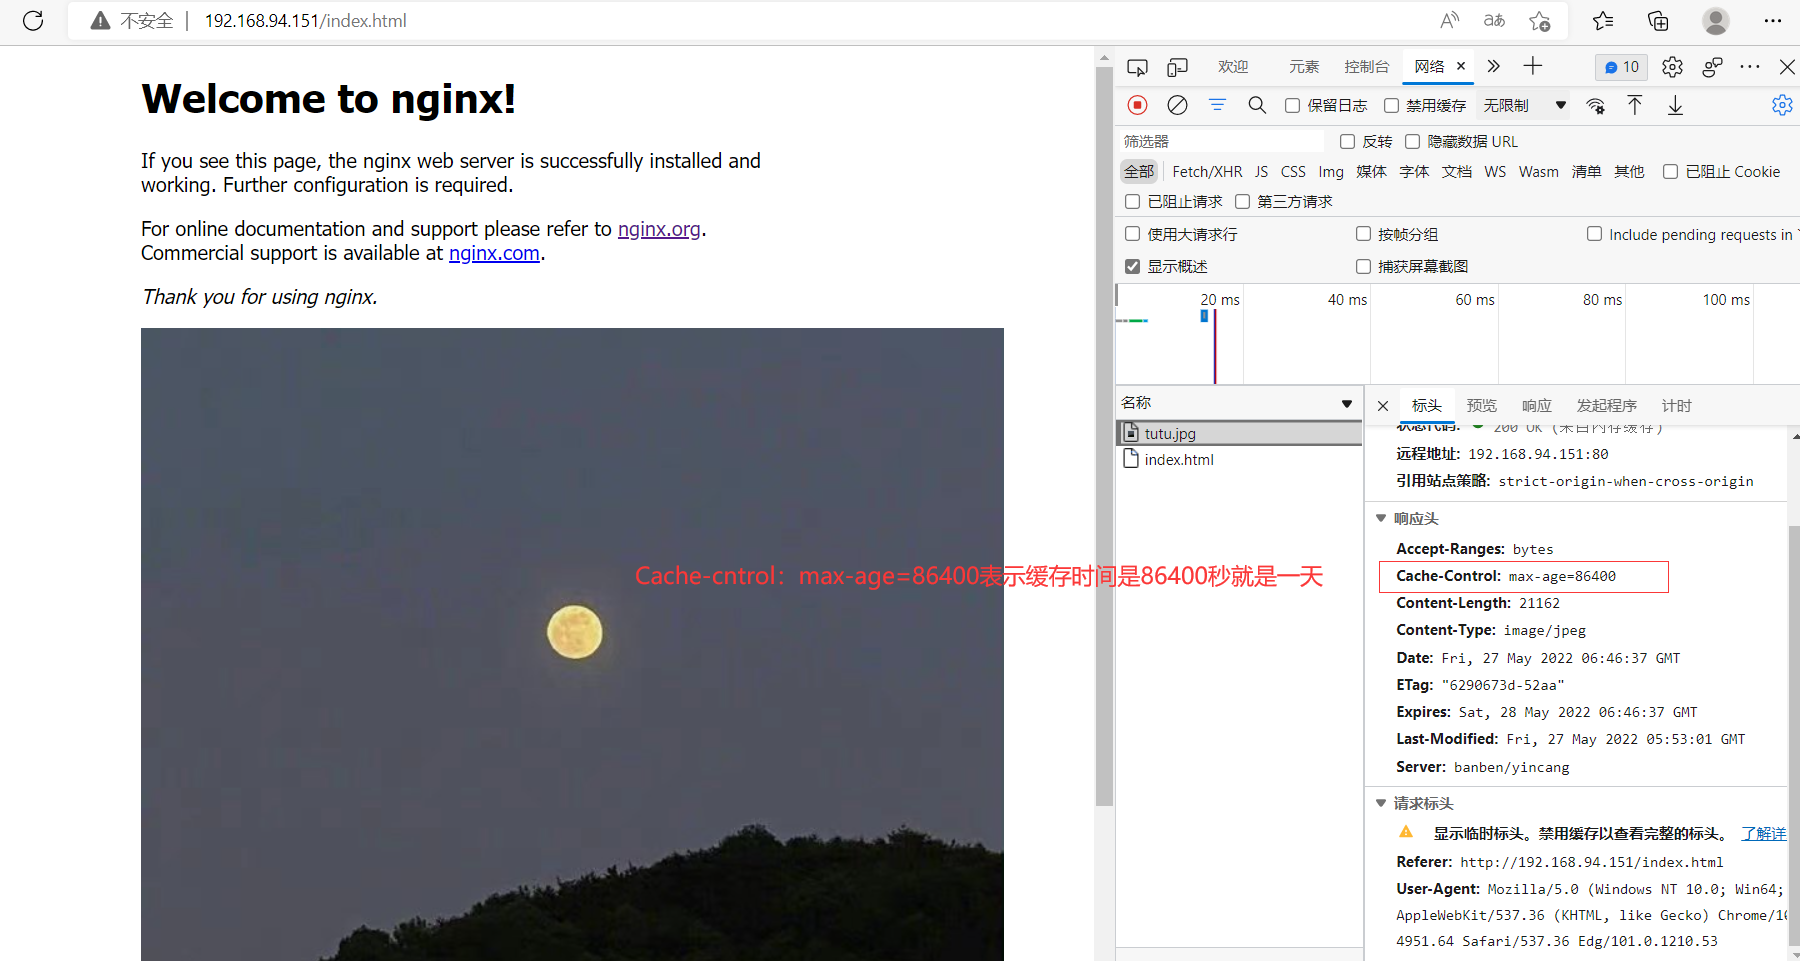Show more DevTools tabs chevron
The image size is (1800, 961).
[1494, 66]
